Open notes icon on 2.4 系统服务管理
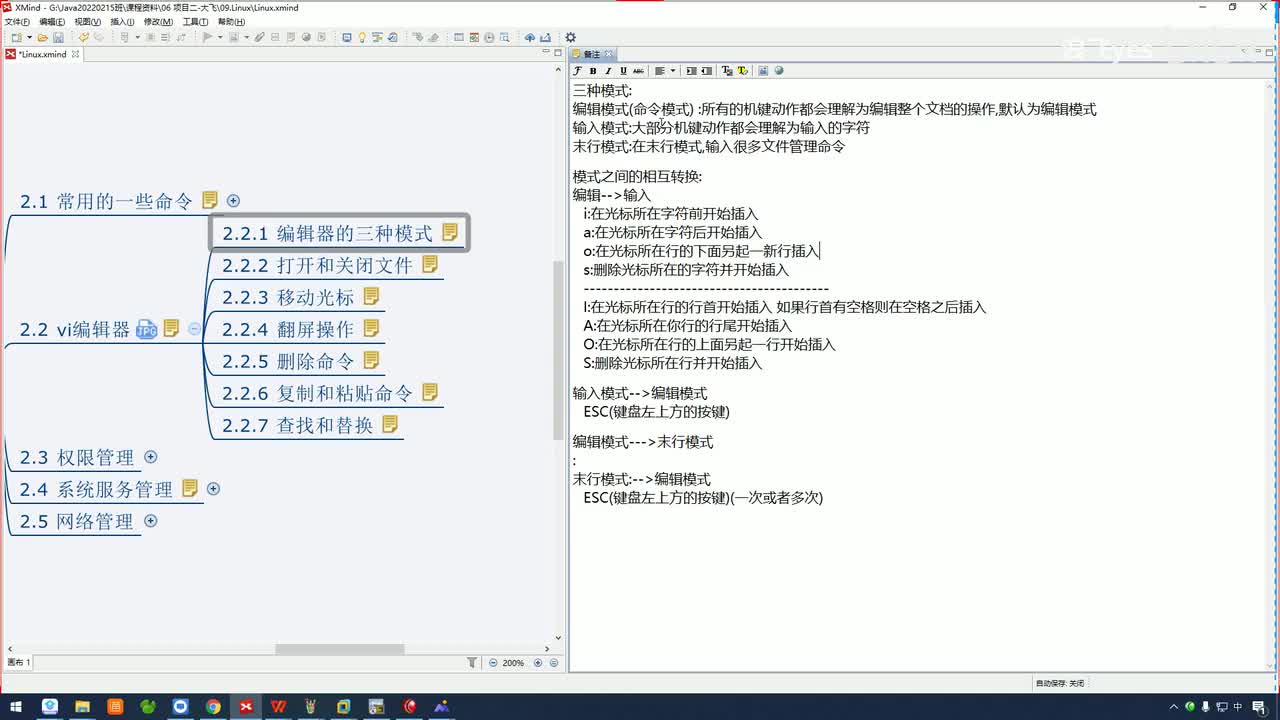 [190, 488]
